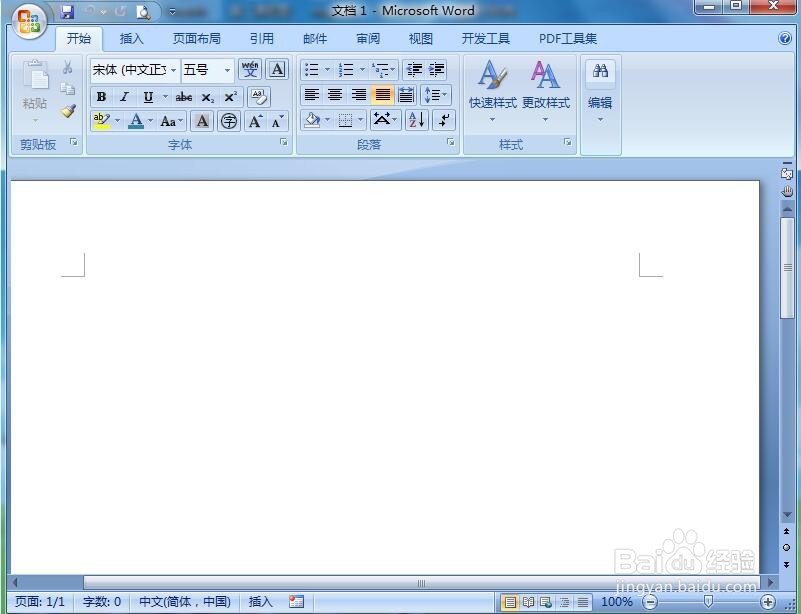Open the phonetic guide (wén) tool
Screen dimensions: 801x614
pos(250,69)
